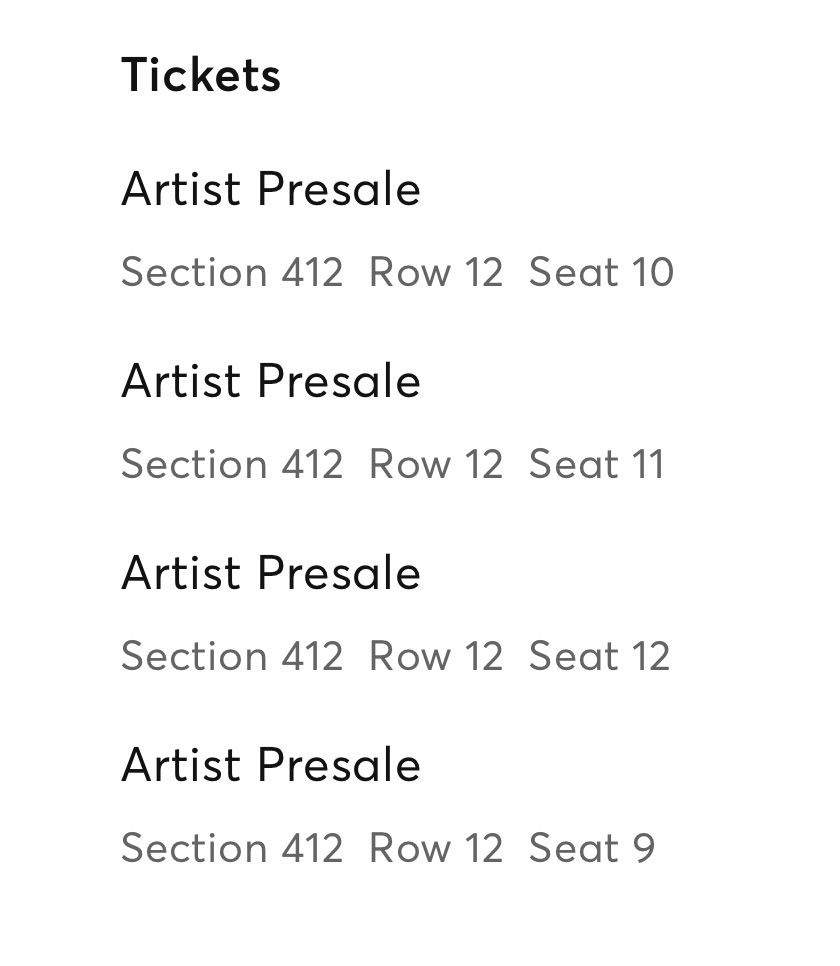This screenshot has width=840, height=966.
Task: Click the word 'Presale' in the first ticket
Action: [x=339, y=190]
